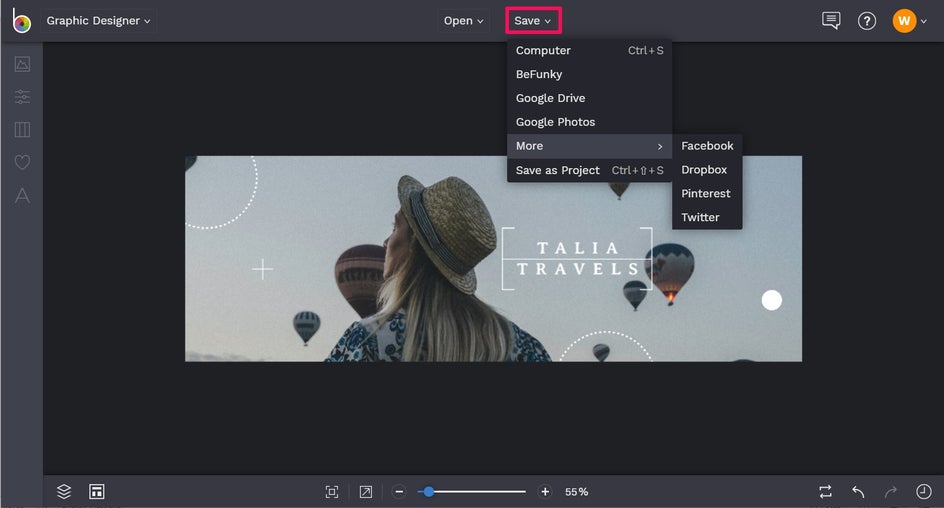Select Dropbox in the More submenu

(704, 170)
